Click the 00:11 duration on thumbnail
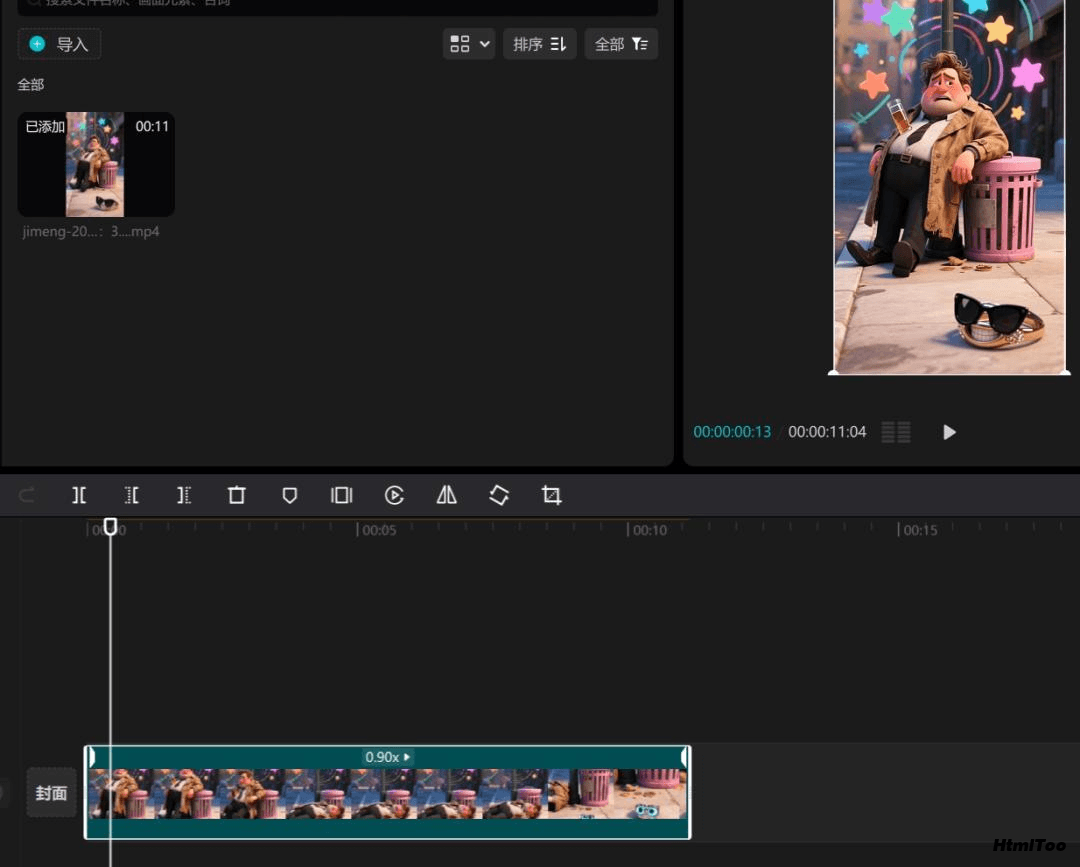The image size is (1080, 867). tap(152, 127)
